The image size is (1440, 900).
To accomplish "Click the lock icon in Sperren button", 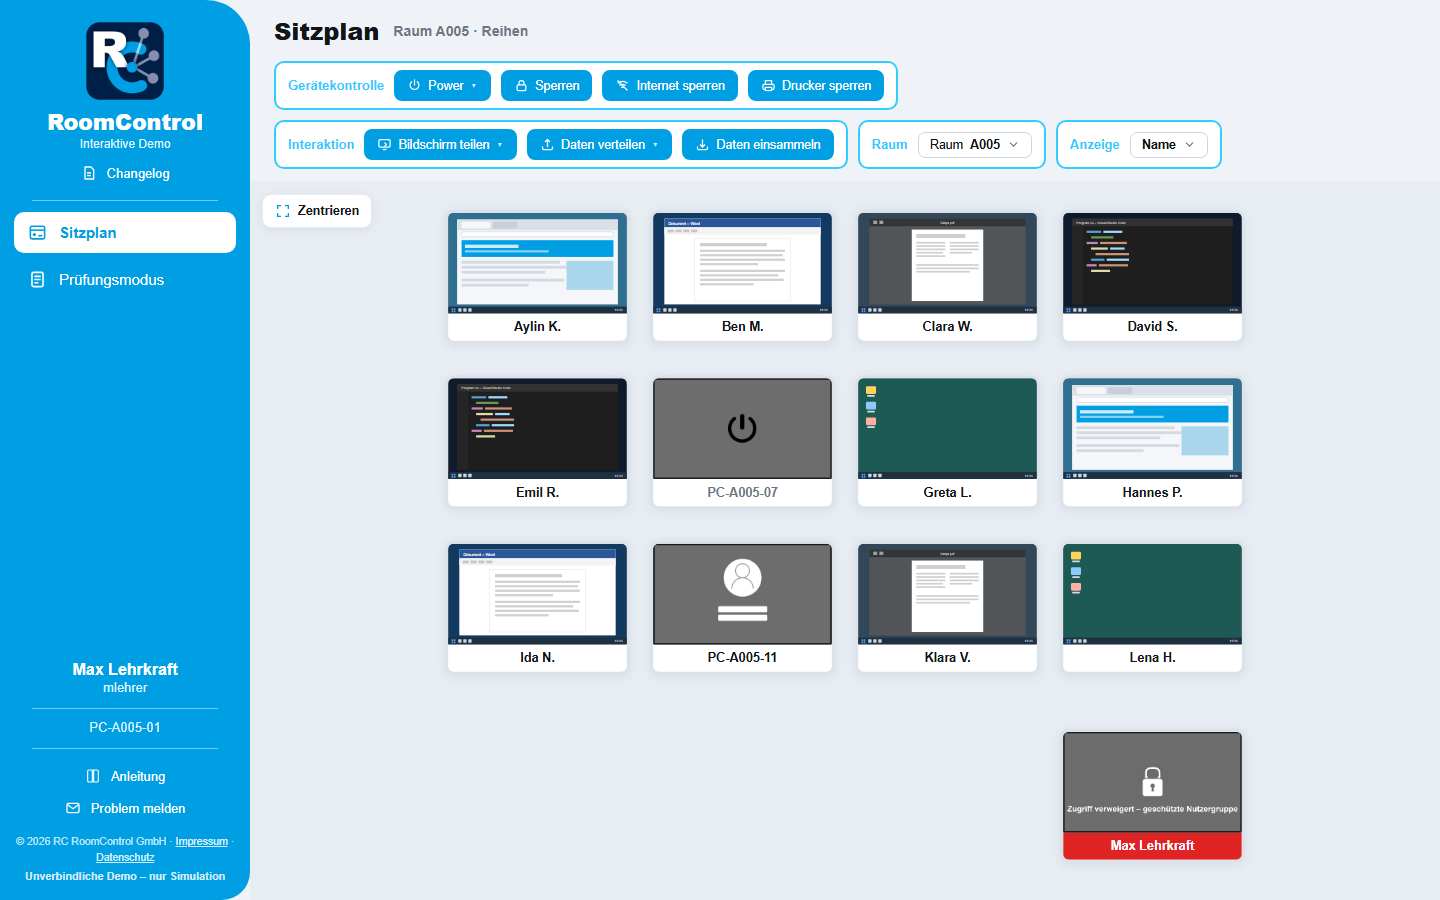I will [x=521, y=86].
